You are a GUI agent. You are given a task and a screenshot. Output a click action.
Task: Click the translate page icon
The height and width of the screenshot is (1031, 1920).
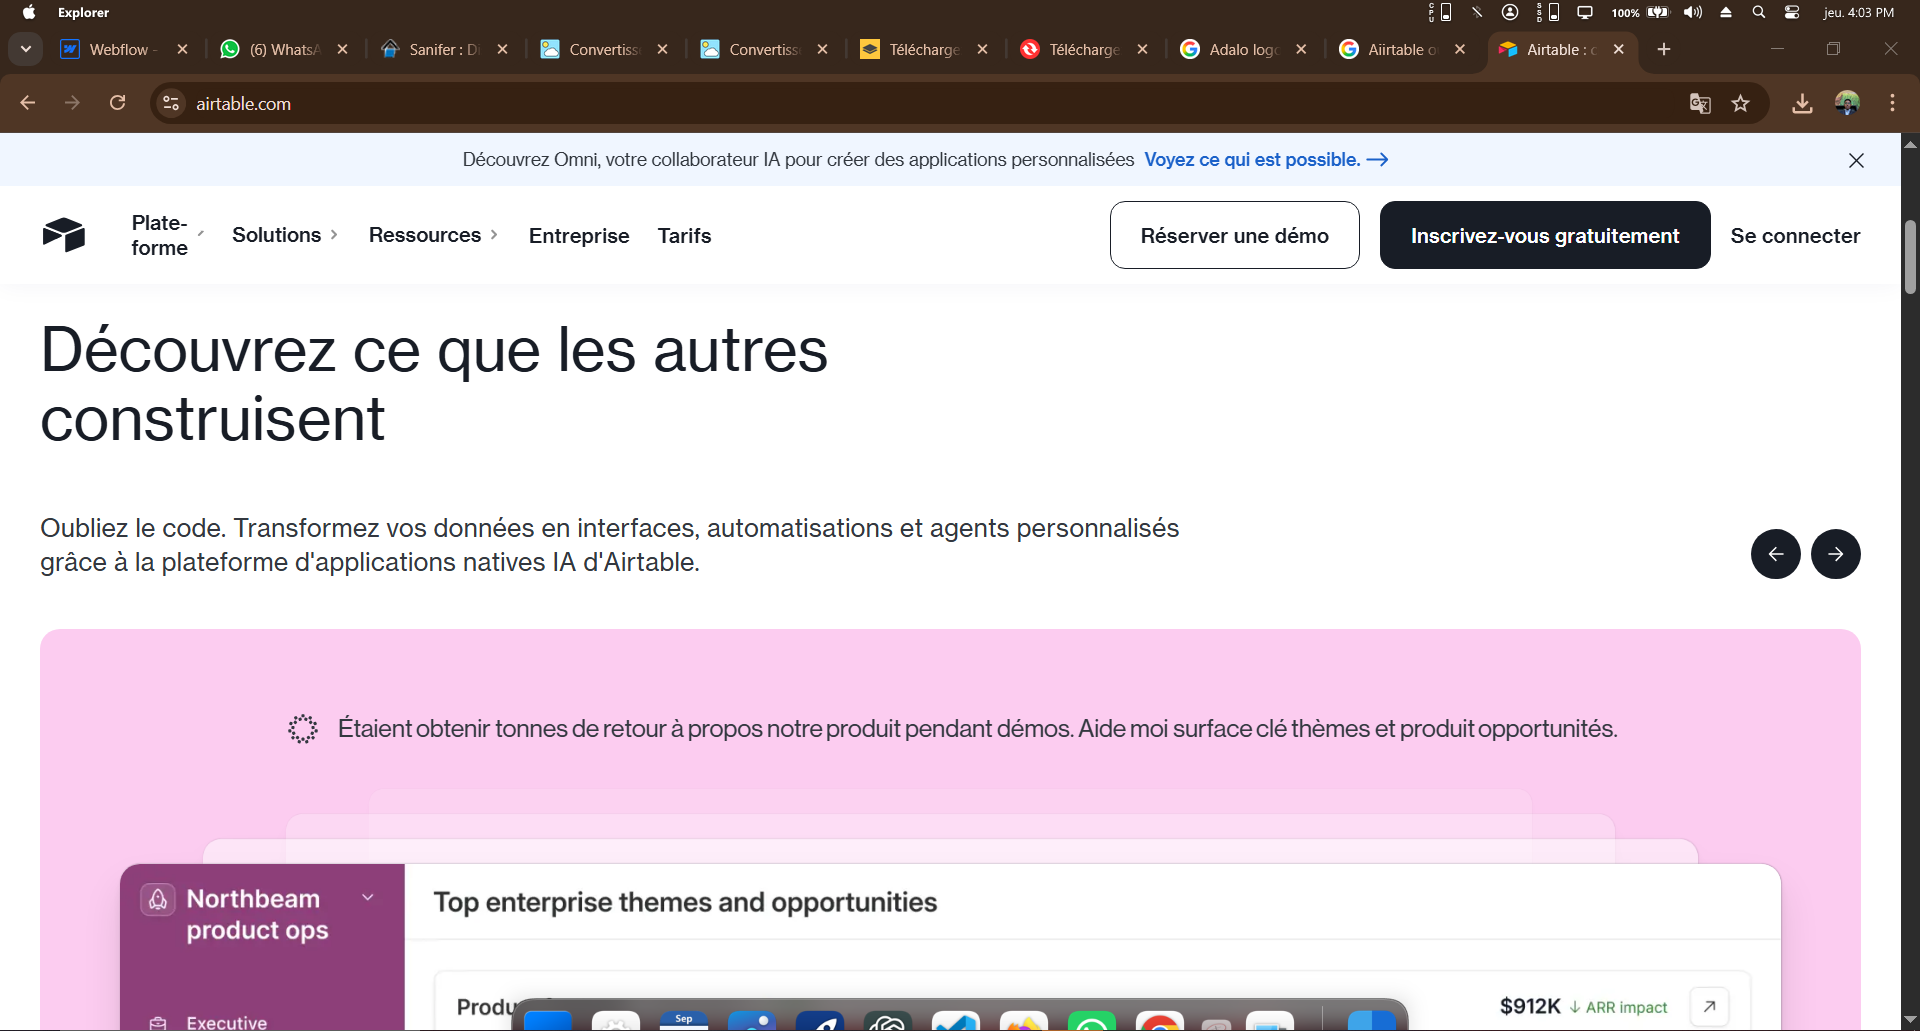pyautogui.click(x=1700, y=103)
